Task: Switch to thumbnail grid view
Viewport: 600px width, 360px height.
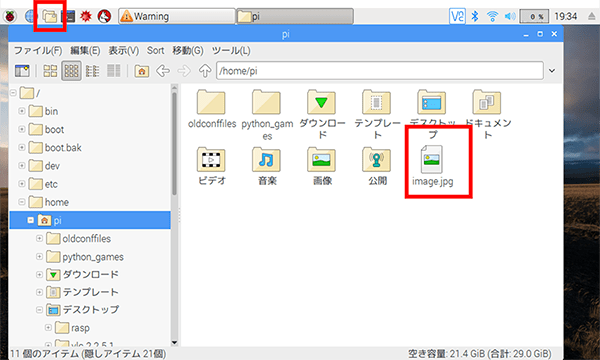Action: [x=72, y=71]
